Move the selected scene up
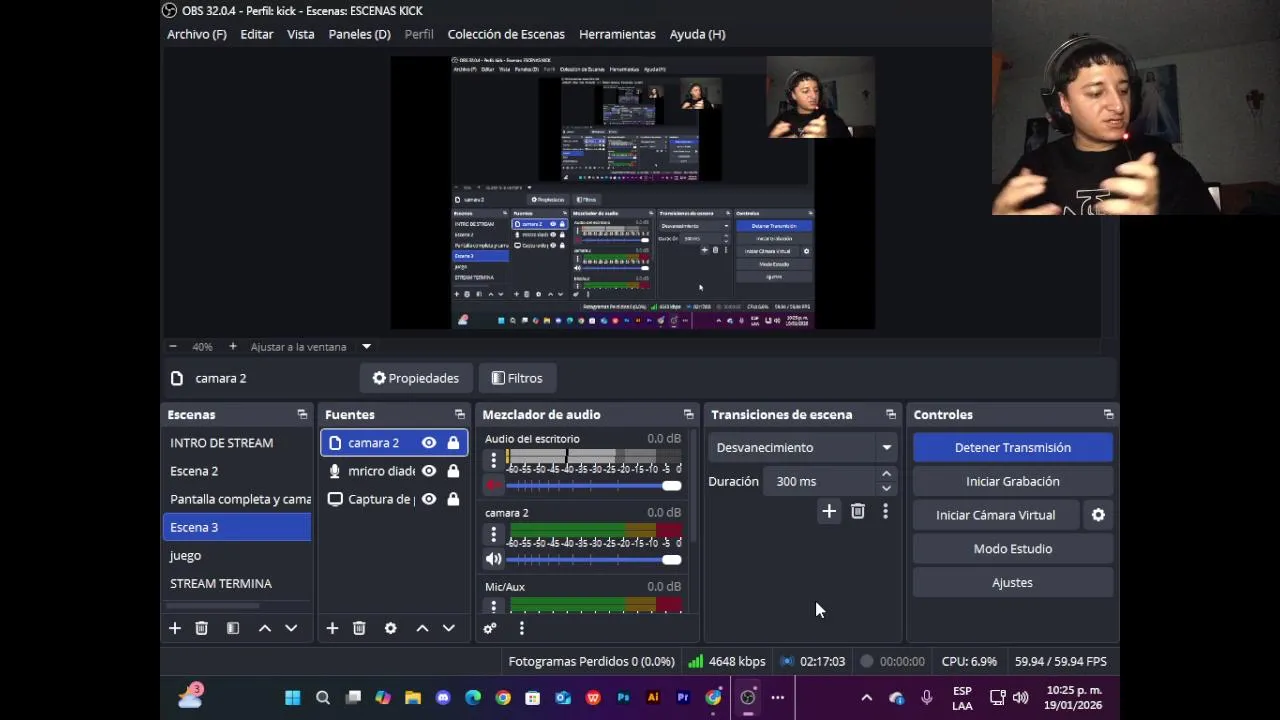 tap(265, 628)
